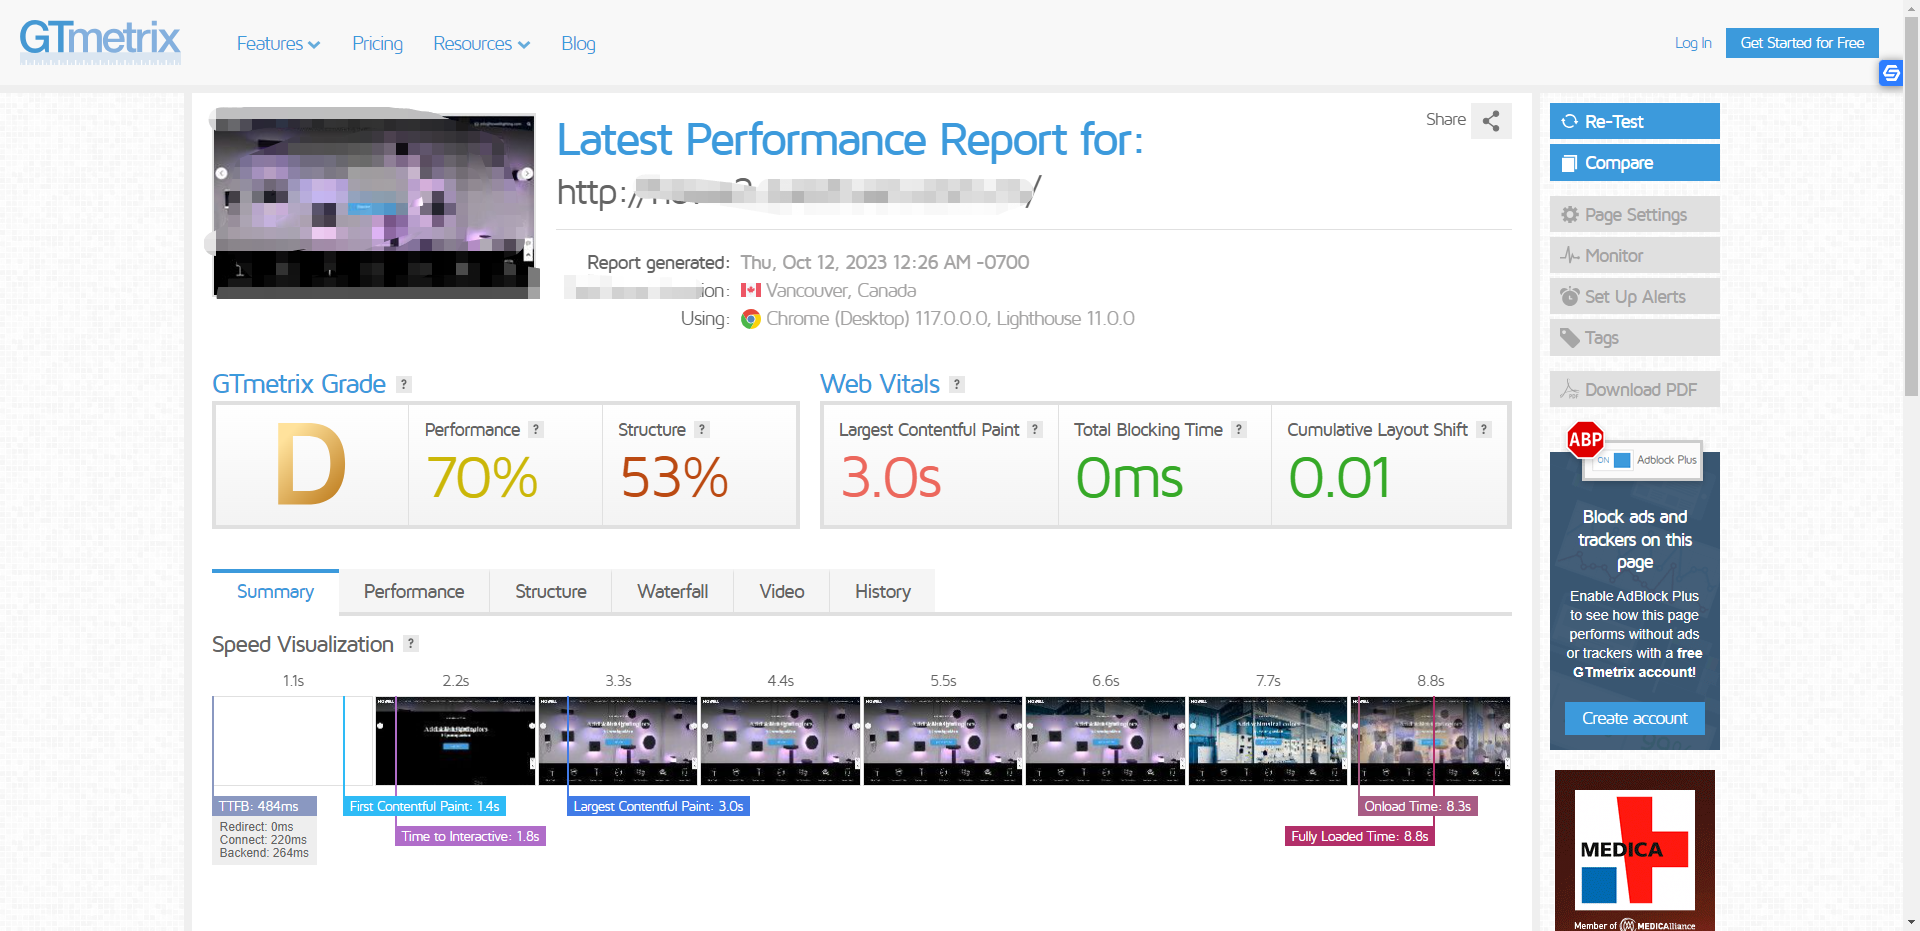Viewport: 1920px width, 931px height.
Task: Click the Share icon button
Action: [1491, 121]
